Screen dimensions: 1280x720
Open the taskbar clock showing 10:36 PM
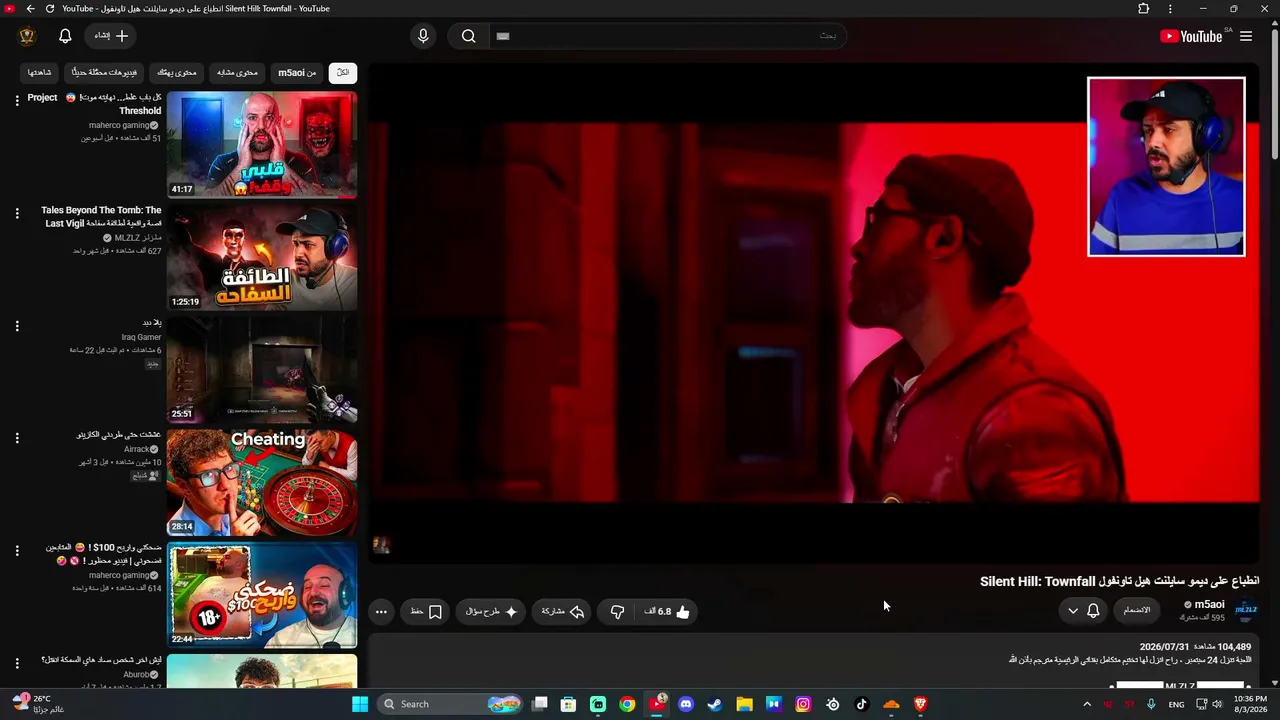[x=1250, y=704]
